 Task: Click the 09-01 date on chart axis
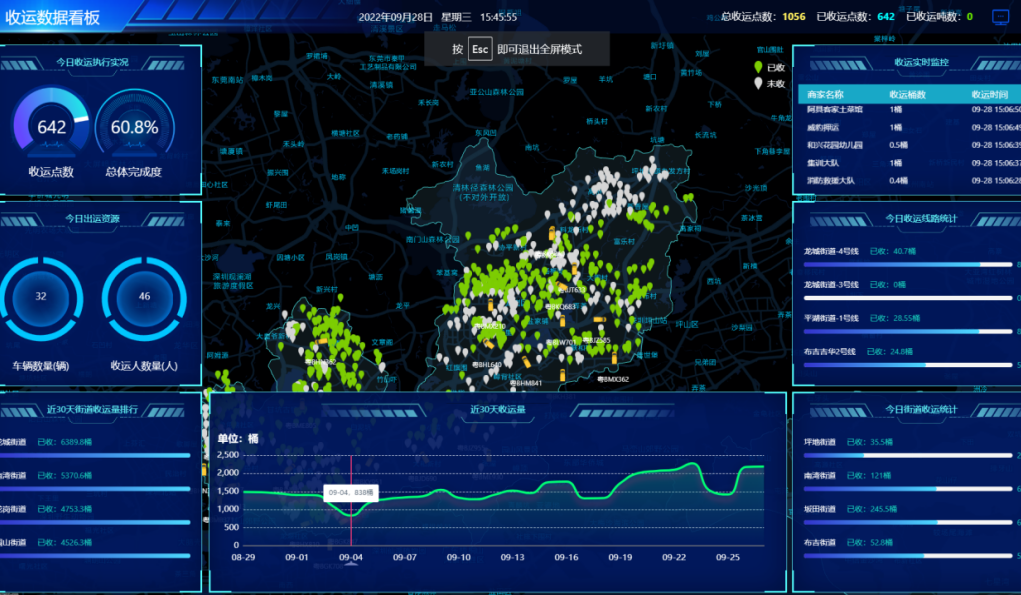click(x=297, y=557)
